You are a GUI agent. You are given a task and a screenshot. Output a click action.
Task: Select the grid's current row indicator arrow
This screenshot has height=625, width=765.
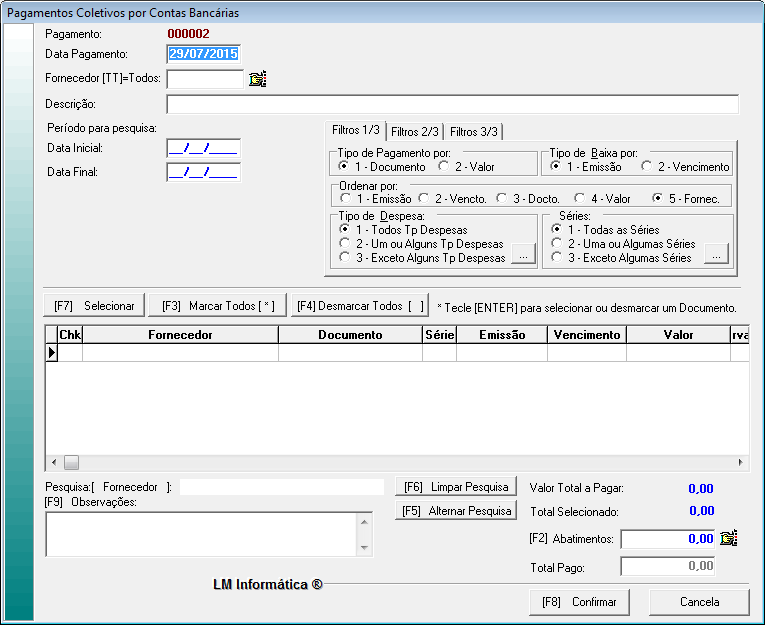(52, 352)
